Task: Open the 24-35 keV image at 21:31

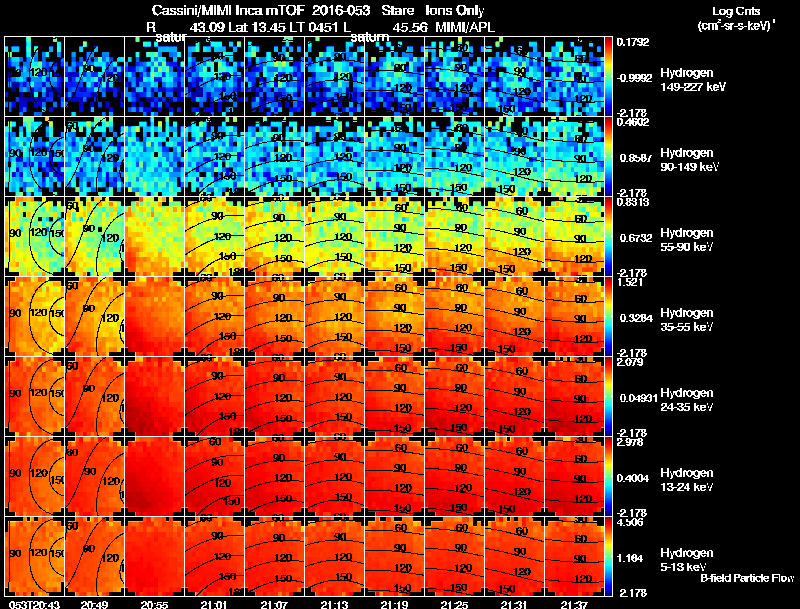Action: (515, 396)
